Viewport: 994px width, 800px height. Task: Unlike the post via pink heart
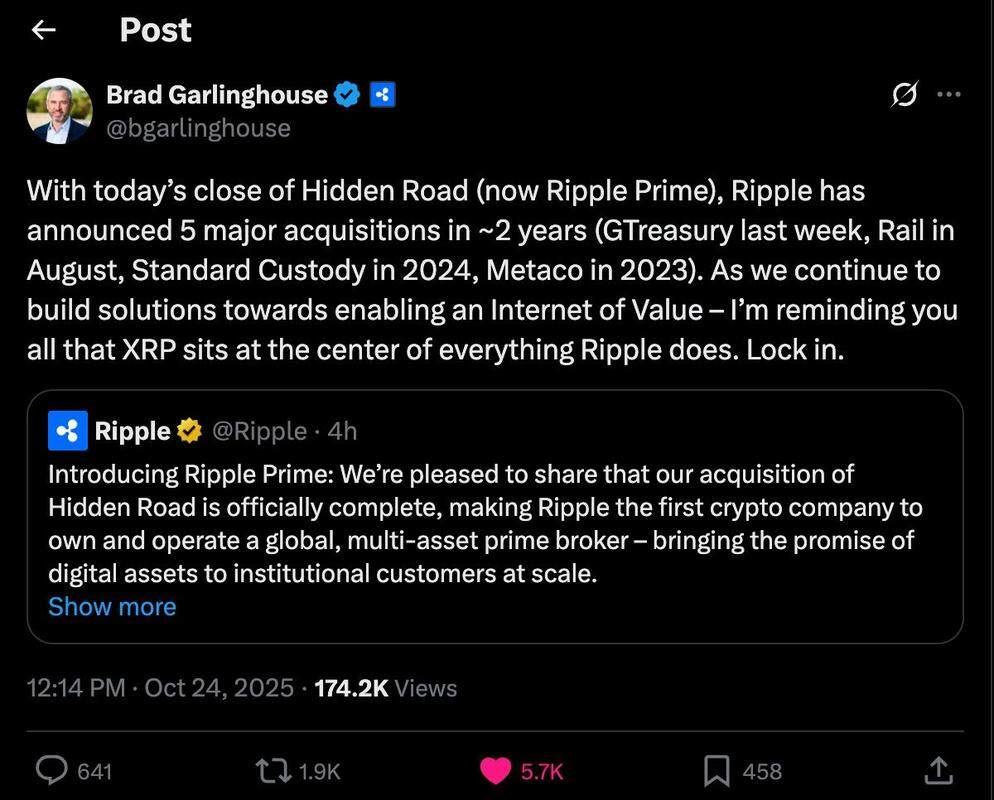click(x=495, y=770)
